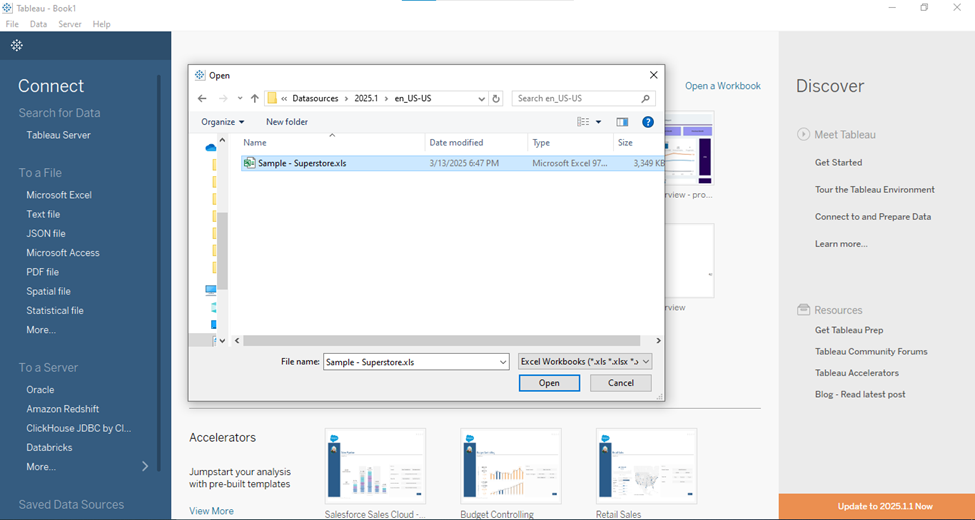Viewport: 975px width, 520px height.
Task: Open the Data menu
Action: [38, 24]
